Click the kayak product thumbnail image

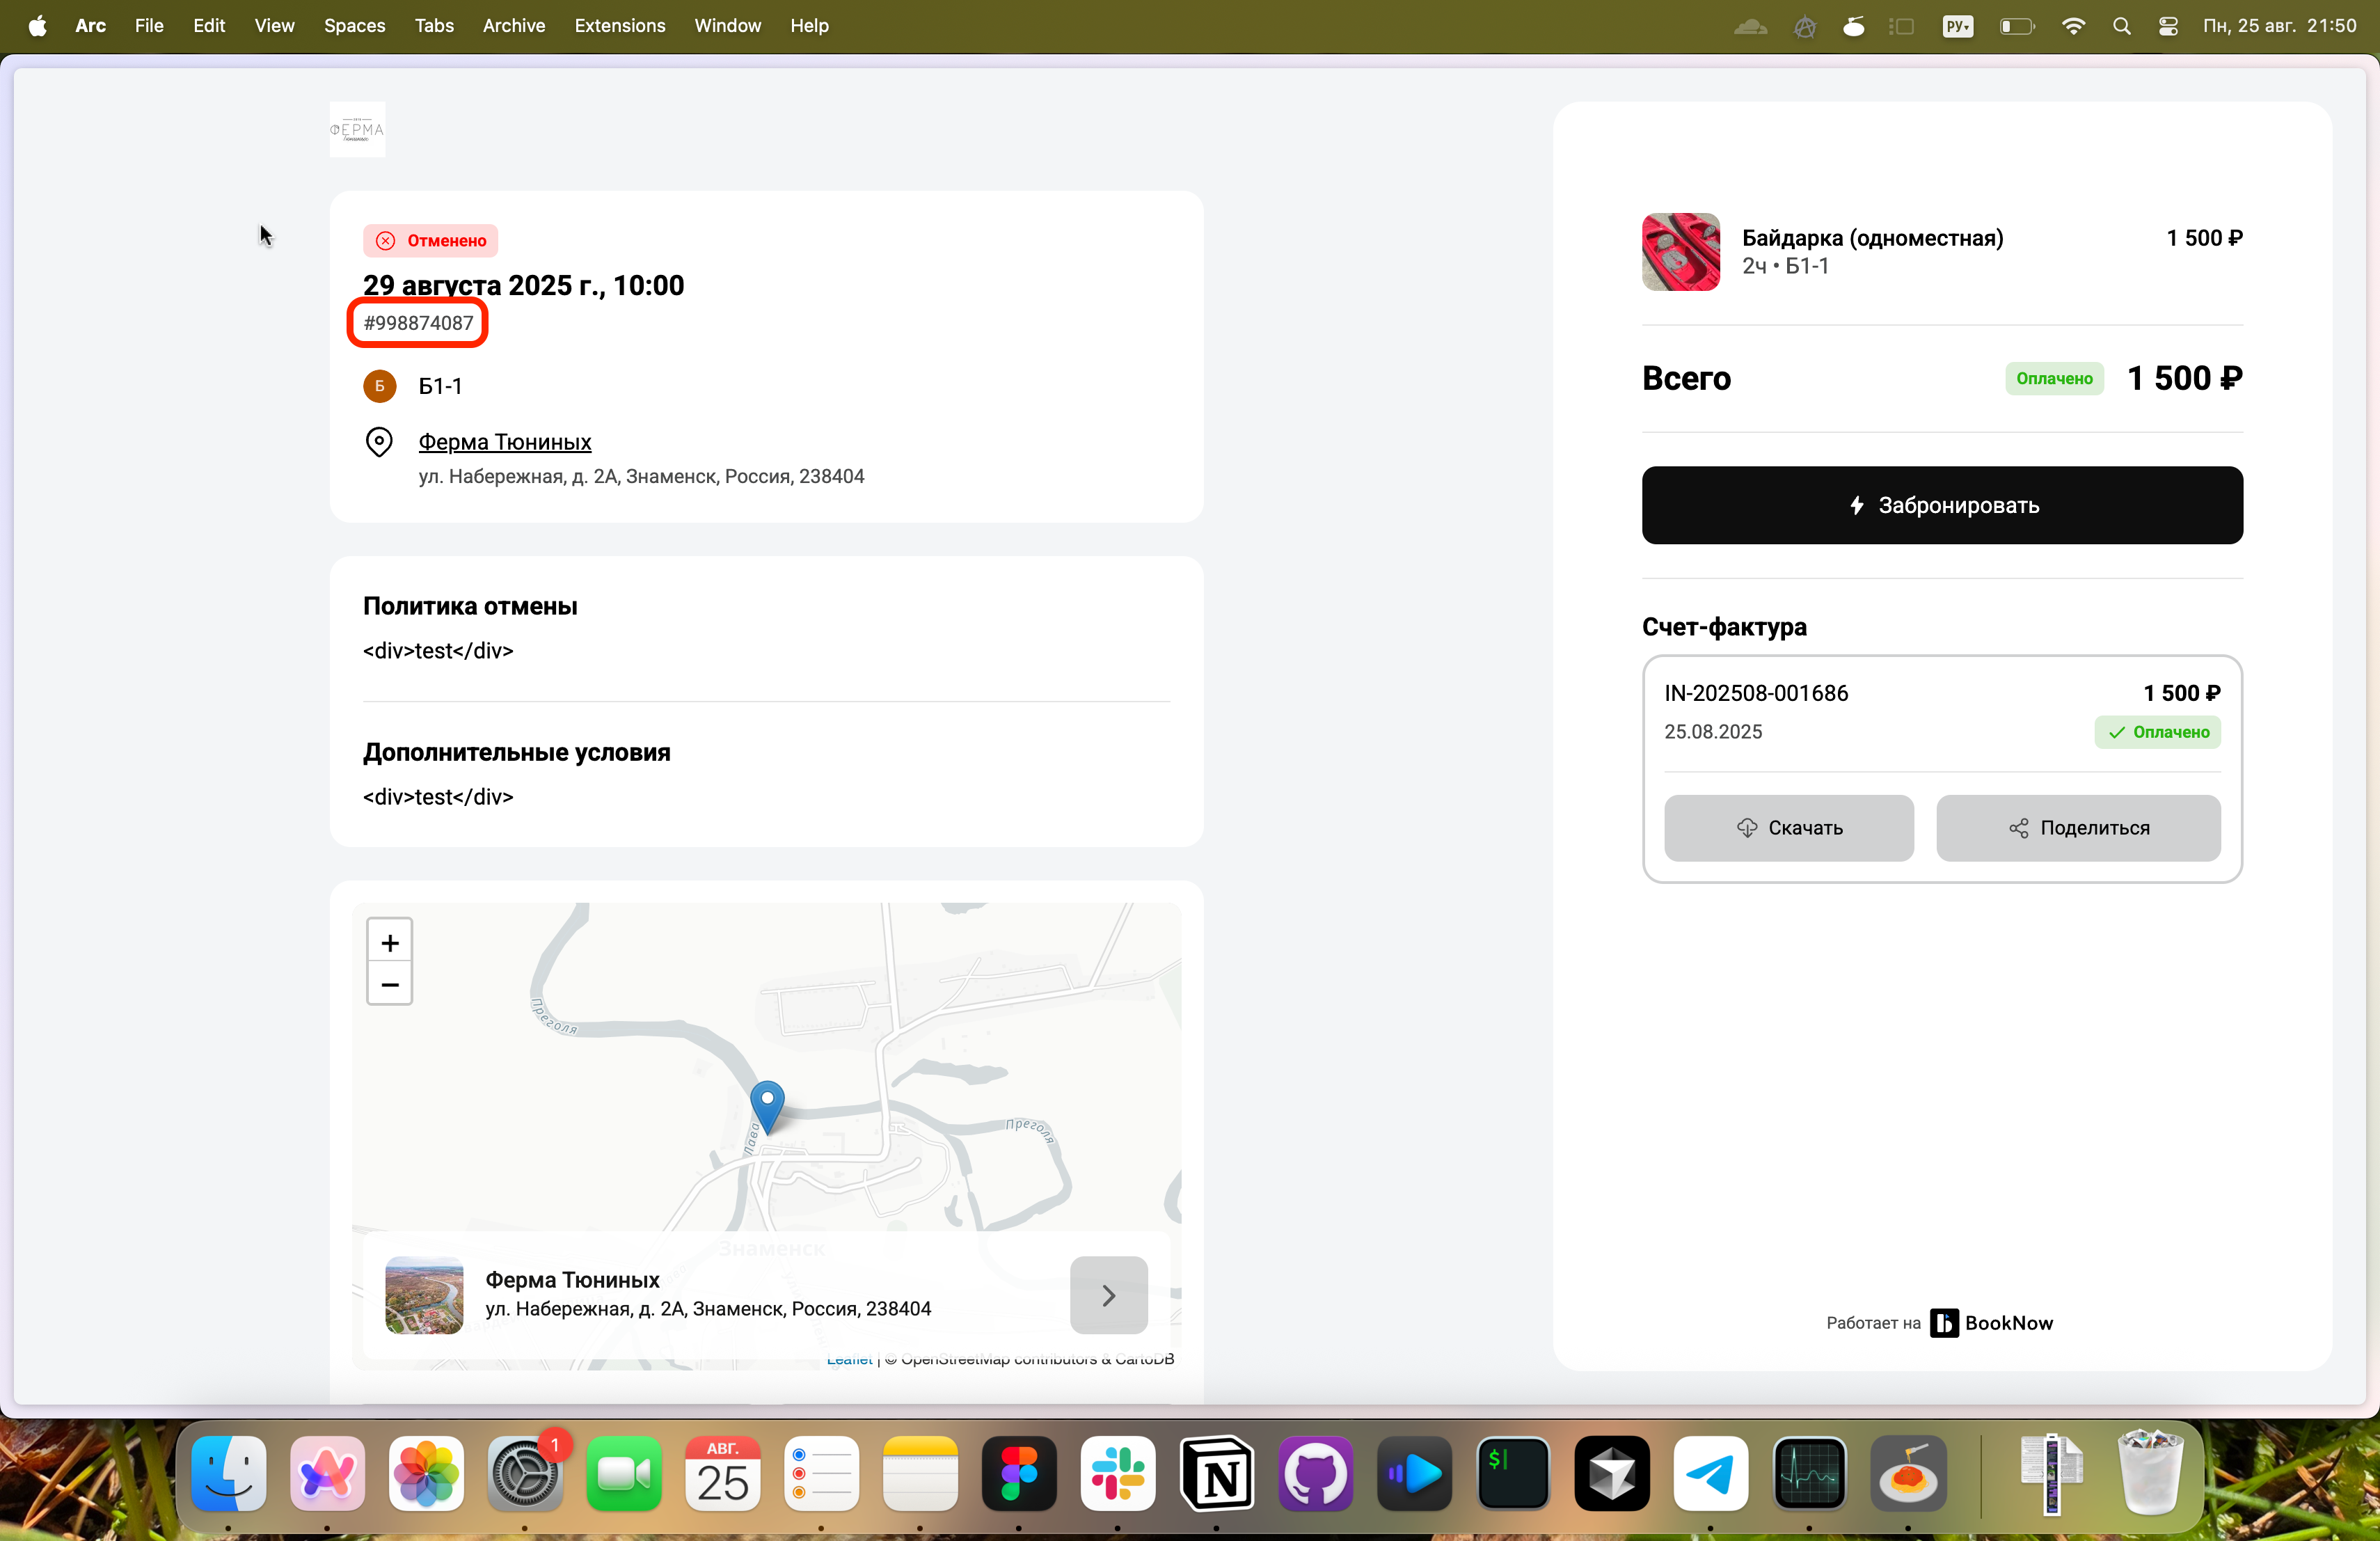[1680, 252]
